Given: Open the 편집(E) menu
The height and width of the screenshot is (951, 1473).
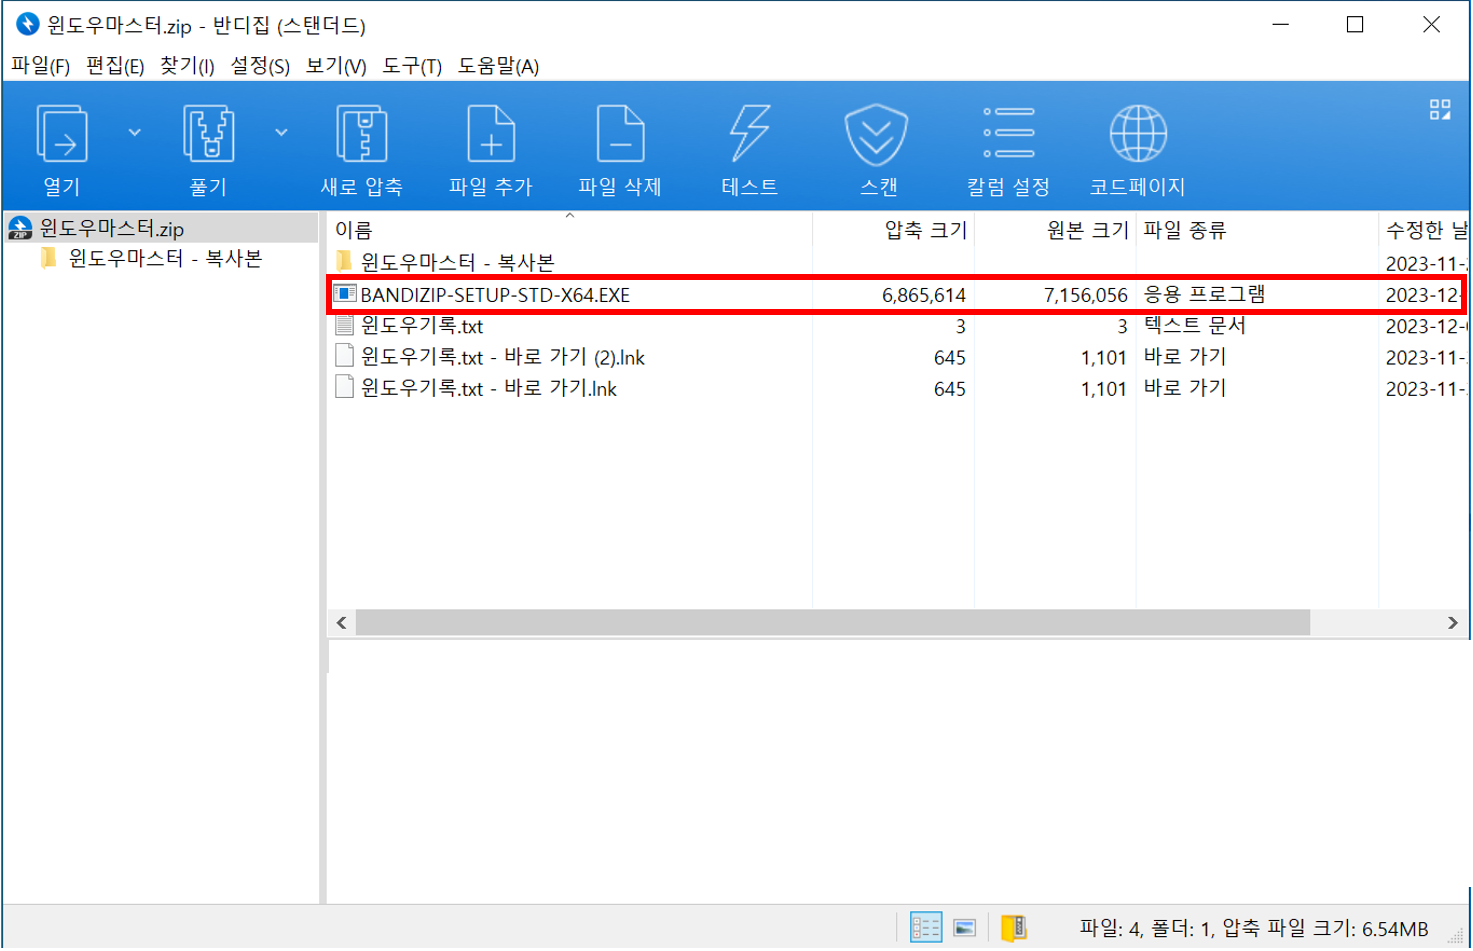Looking at the screenshot, I should click(115, 66).
